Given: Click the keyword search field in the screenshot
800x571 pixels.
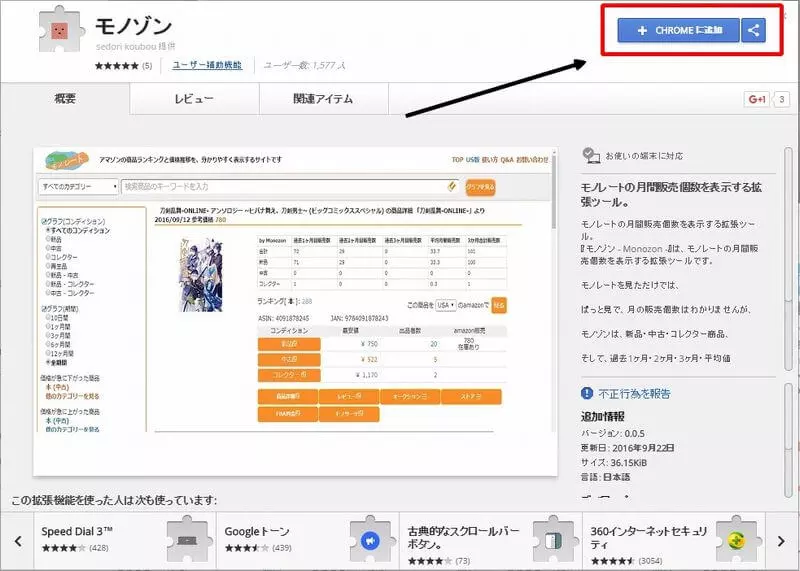Looking at the screenshot, I should (x=290, y=187).
